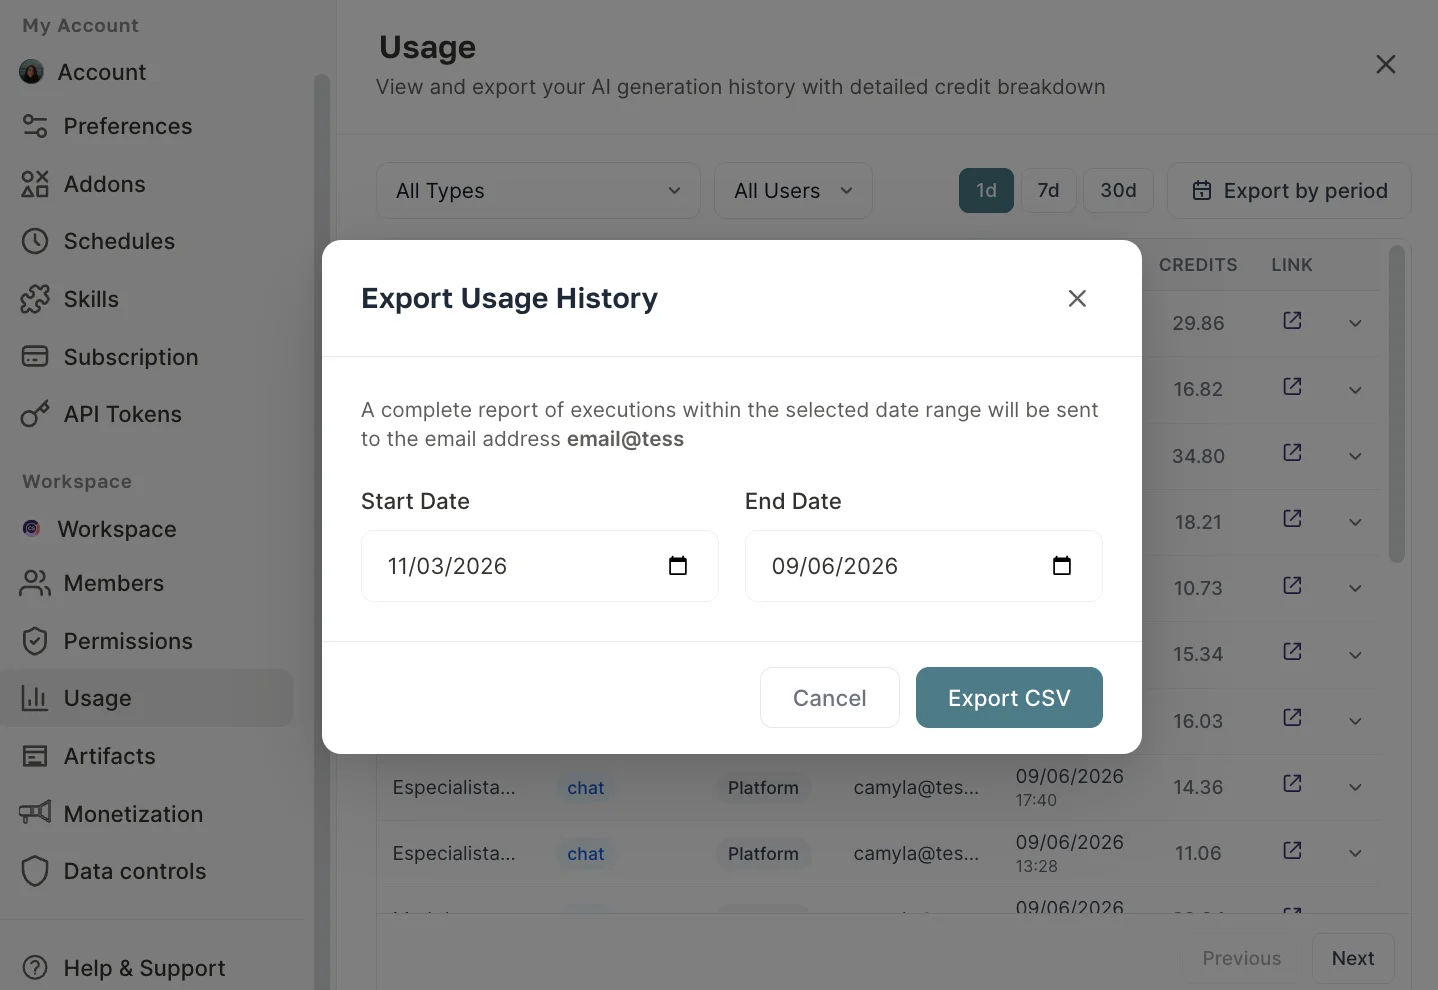
Task: Go to Subscription page
Action: click(131, 357)
